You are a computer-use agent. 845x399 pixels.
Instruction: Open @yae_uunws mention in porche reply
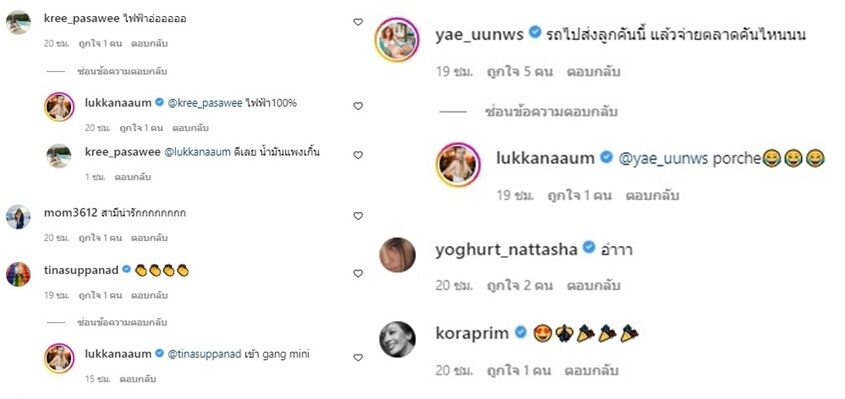click(x=663, y=159)
